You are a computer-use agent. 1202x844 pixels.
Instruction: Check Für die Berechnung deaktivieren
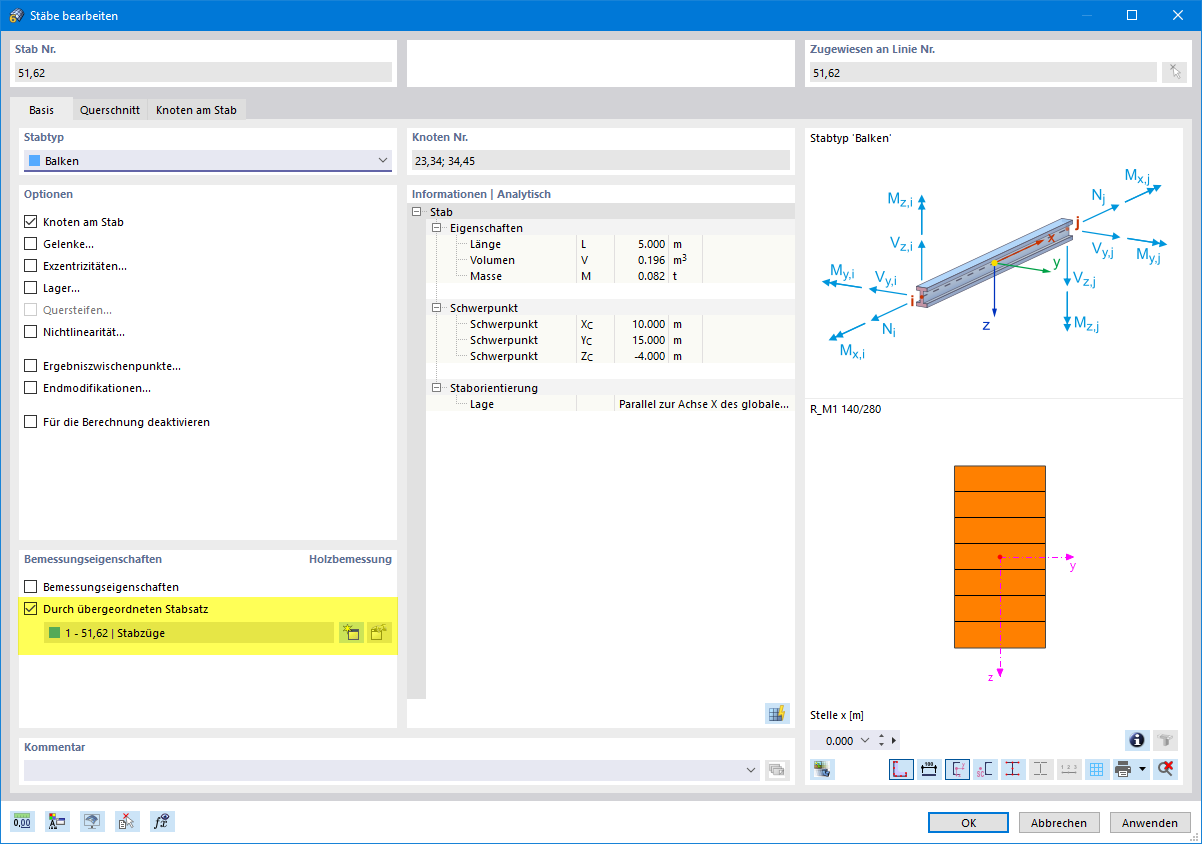click(x=31, y=422)
